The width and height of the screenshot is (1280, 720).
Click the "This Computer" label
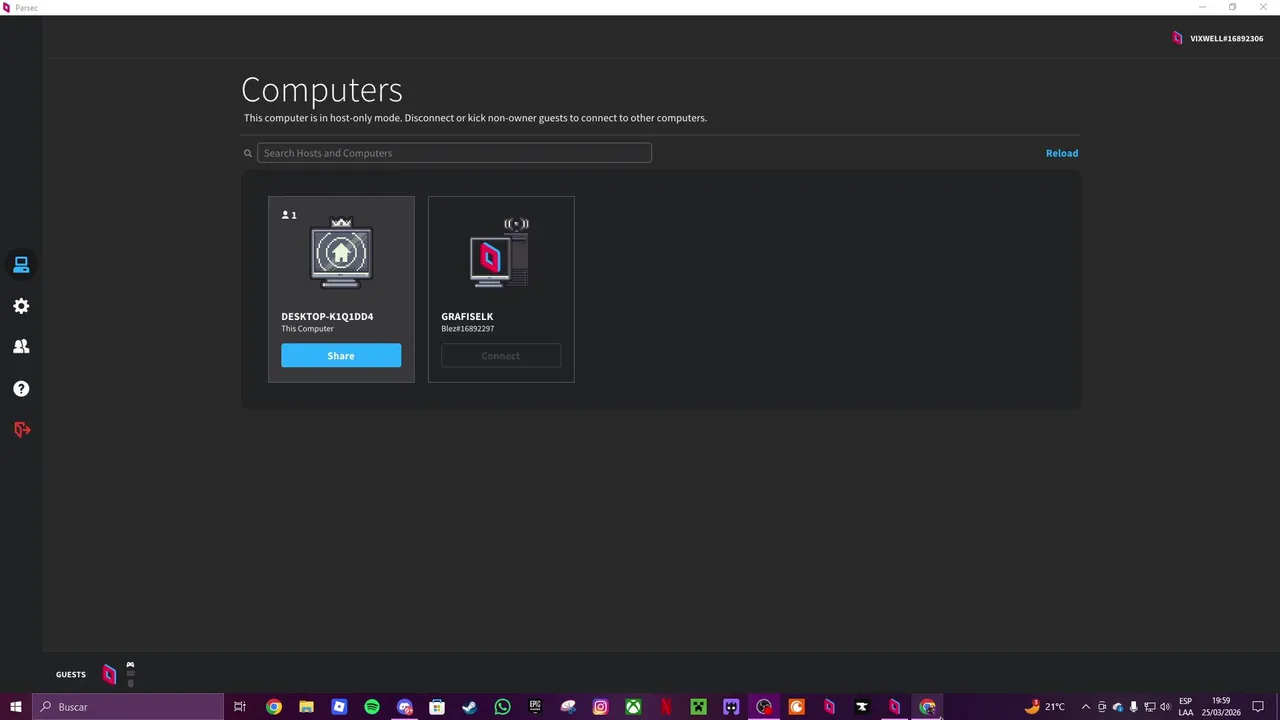point(307,329)
